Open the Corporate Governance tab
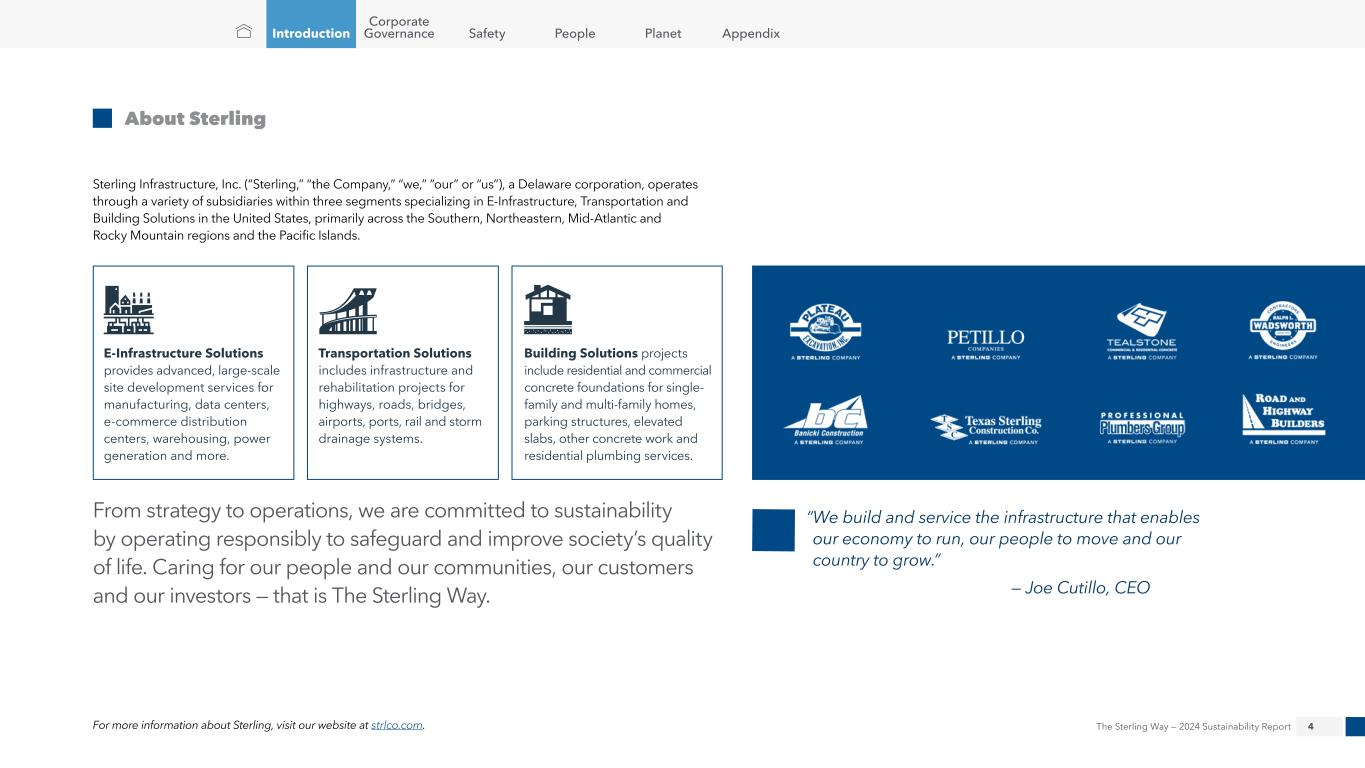Viewport: 1365px width, 768px height. [399, 27]
